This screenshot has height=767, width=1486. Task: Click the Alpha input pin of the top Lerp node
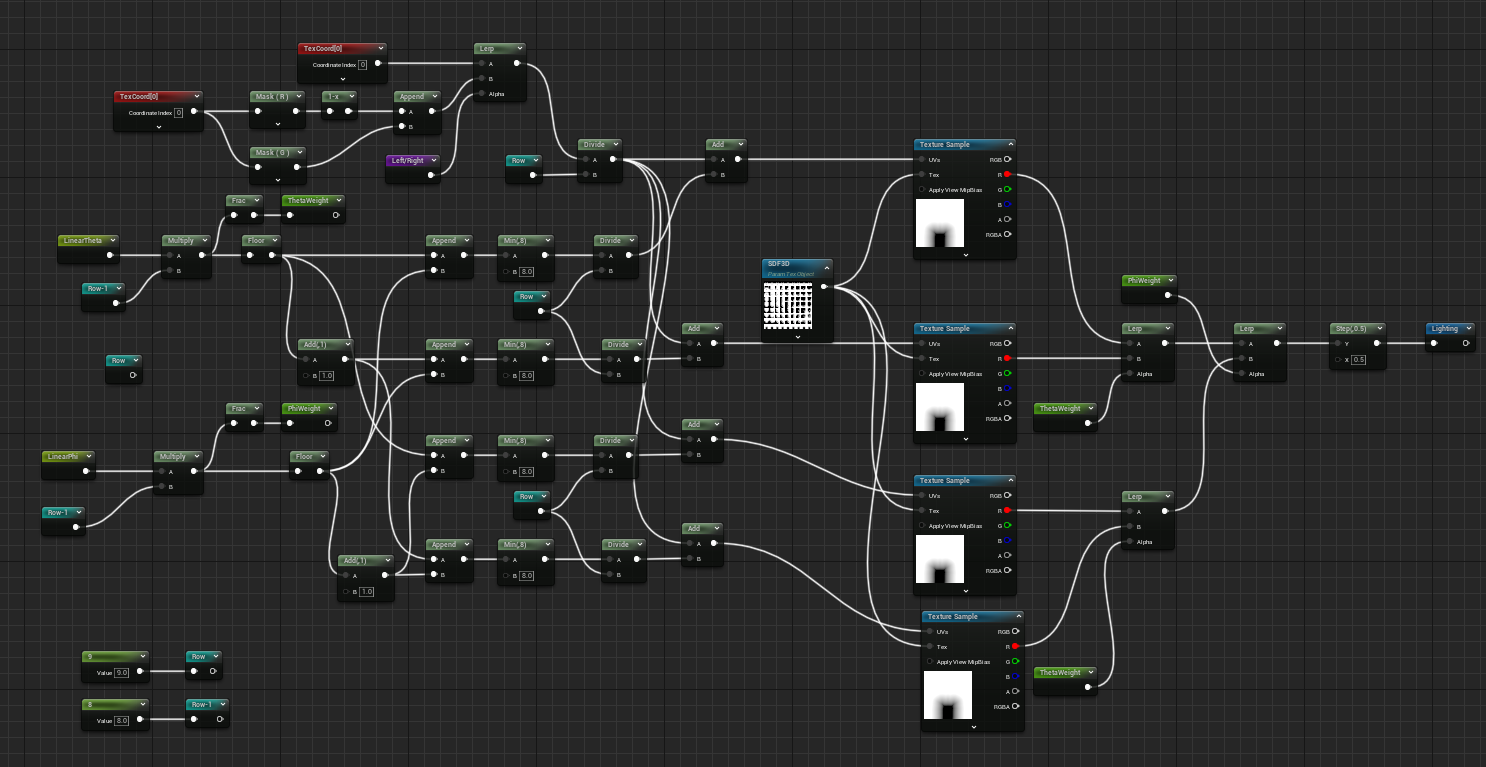click(481, 94)
